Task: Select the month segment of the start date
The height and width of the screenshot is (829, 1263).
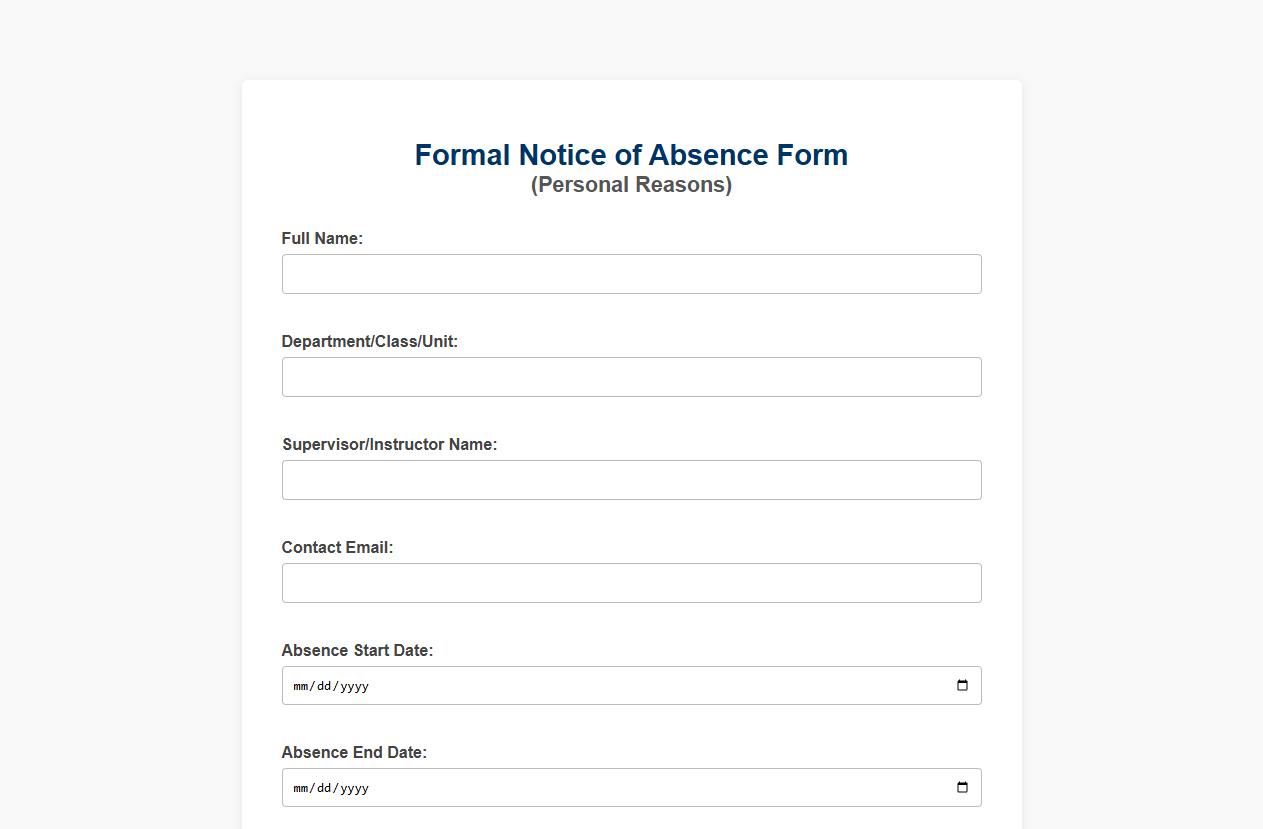Action: (300, 686)
